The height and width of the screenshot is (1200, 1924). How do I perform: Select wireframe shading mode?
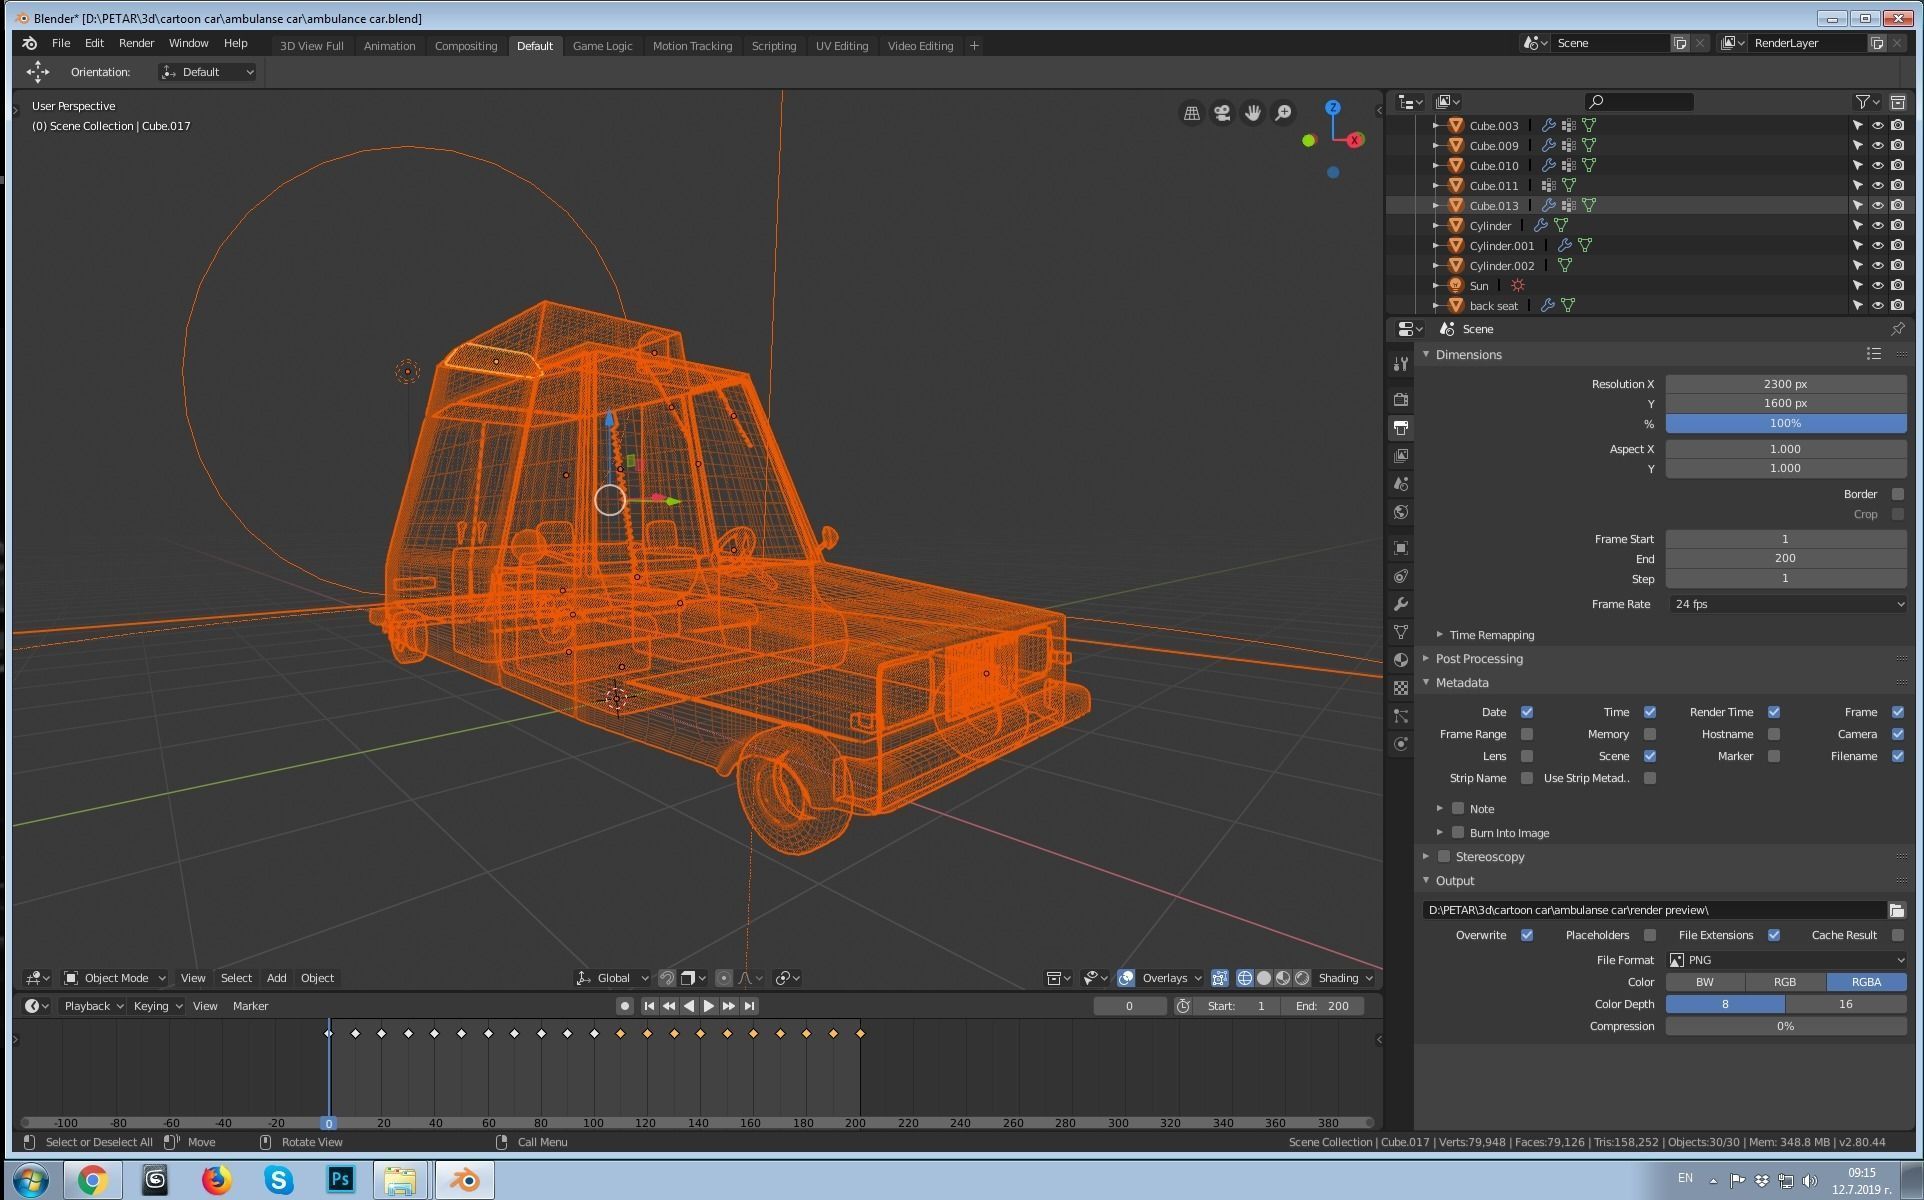pos(1245,978)
